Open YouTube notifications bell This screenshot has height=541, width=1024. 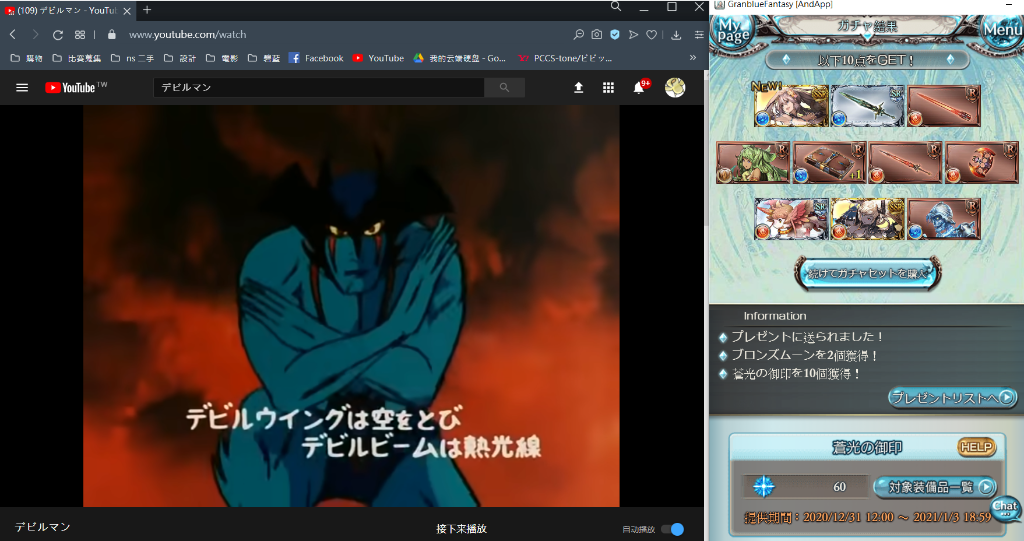click(x=639, y=88)
